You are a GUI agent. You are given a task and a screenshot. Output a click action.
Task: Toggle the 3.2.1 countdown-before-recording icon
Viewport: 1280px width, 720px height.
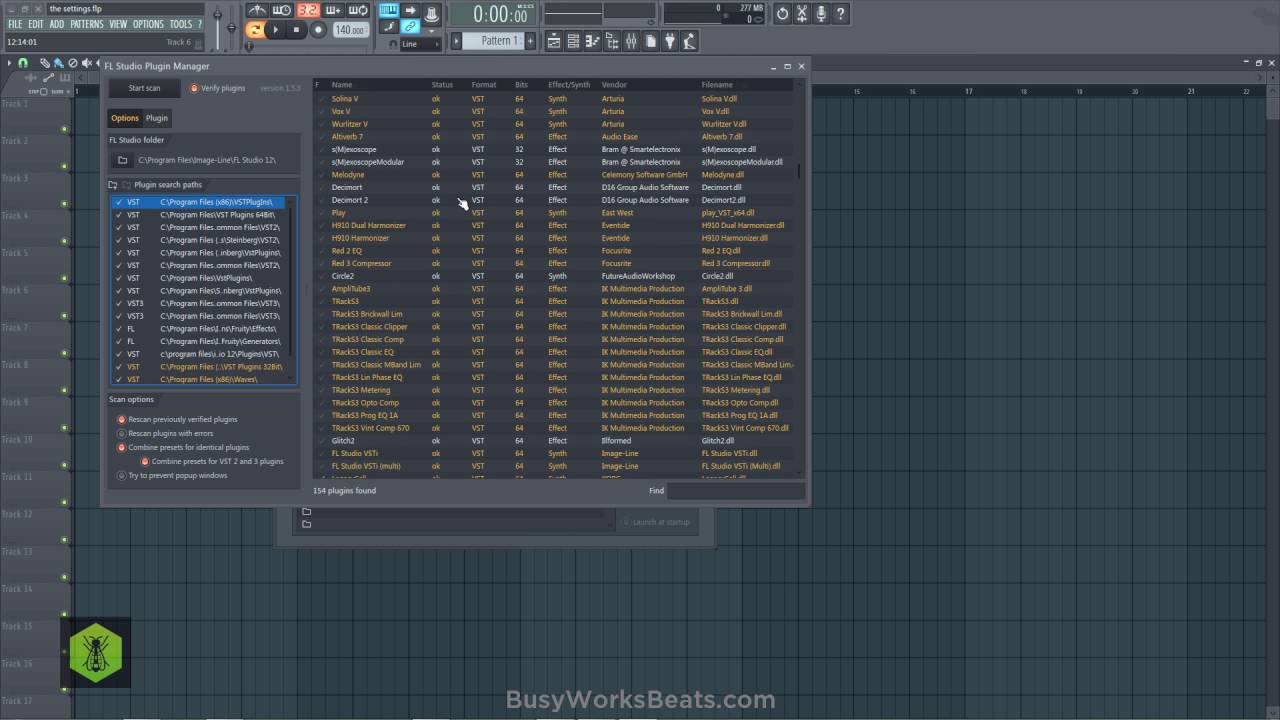point(307,10)
